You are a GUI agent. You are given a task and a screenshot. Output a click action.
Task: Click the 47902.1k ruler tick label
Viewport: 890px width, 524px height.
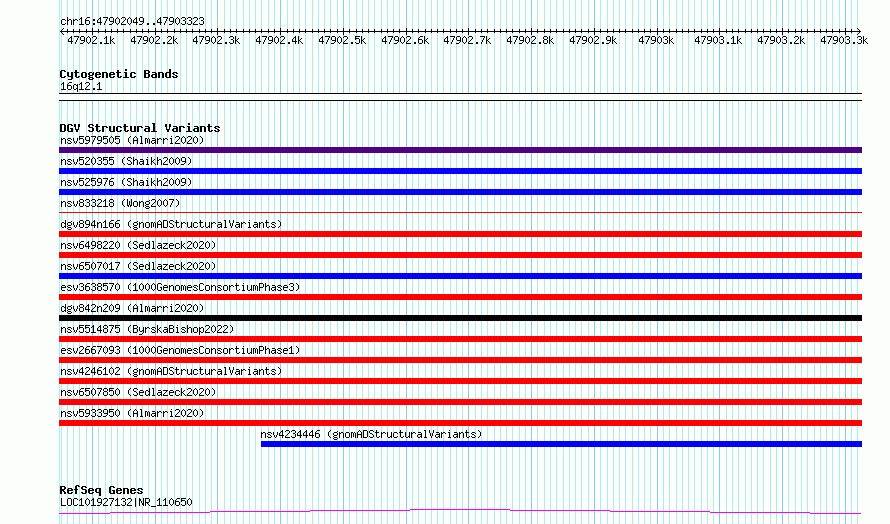[x=91, y=40]
